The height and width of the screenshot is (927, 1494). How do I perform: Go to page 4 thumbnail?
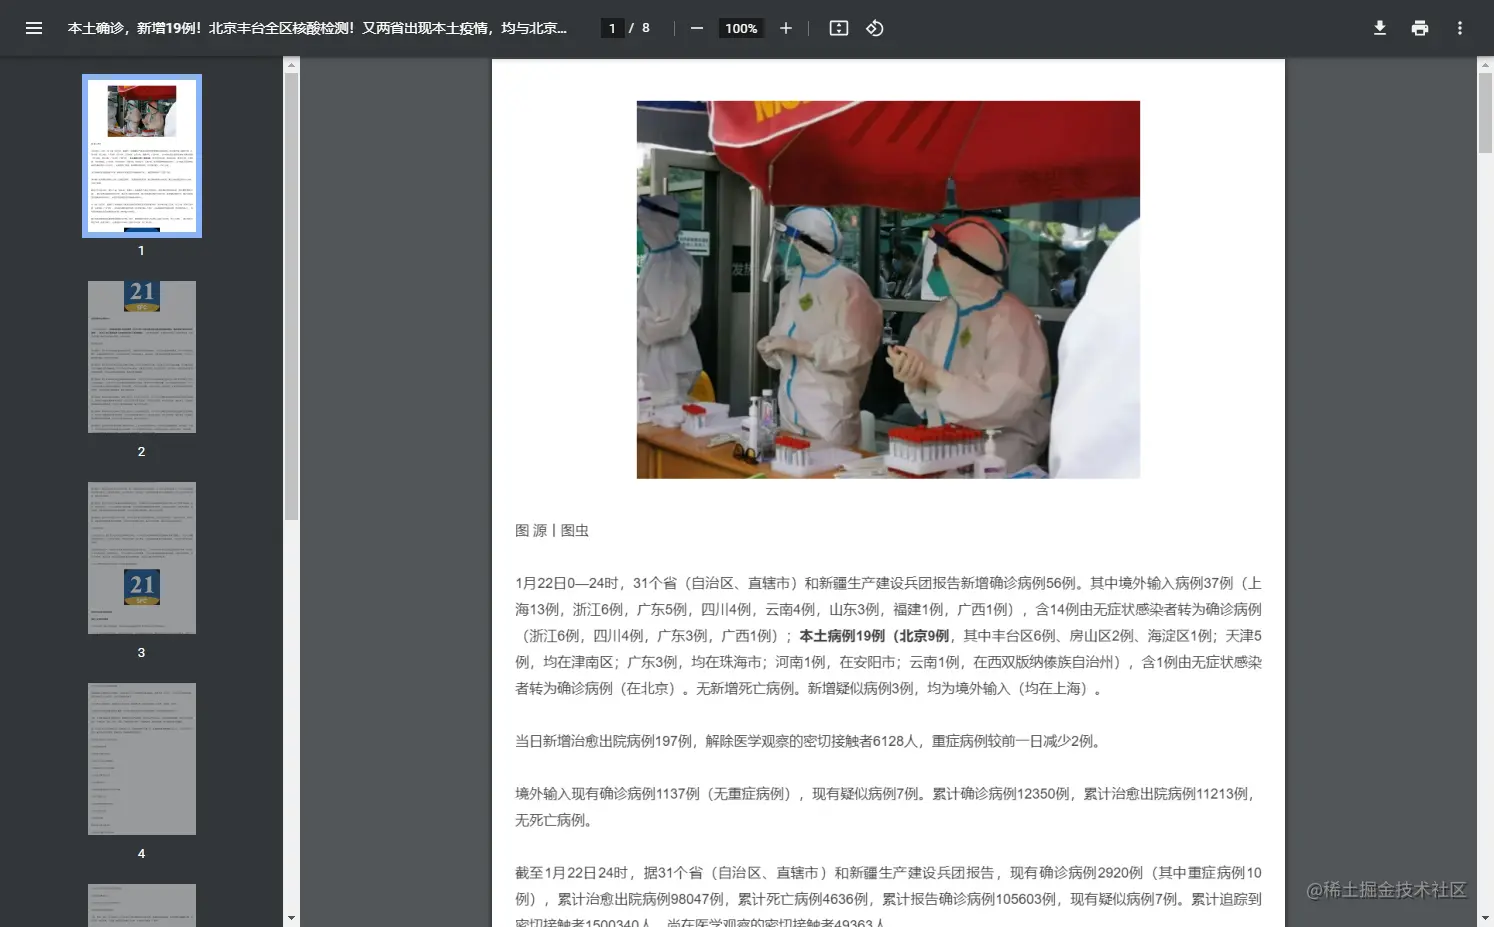tap(142, 759)
